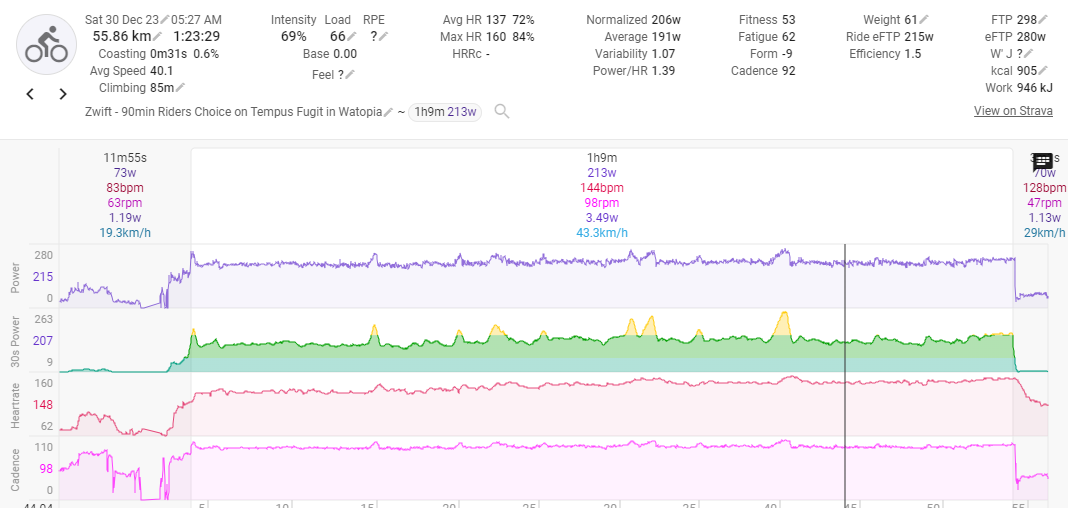Click the 98rpm interval cadence
Screen dimensions: 1068x508
pos(601,203)
